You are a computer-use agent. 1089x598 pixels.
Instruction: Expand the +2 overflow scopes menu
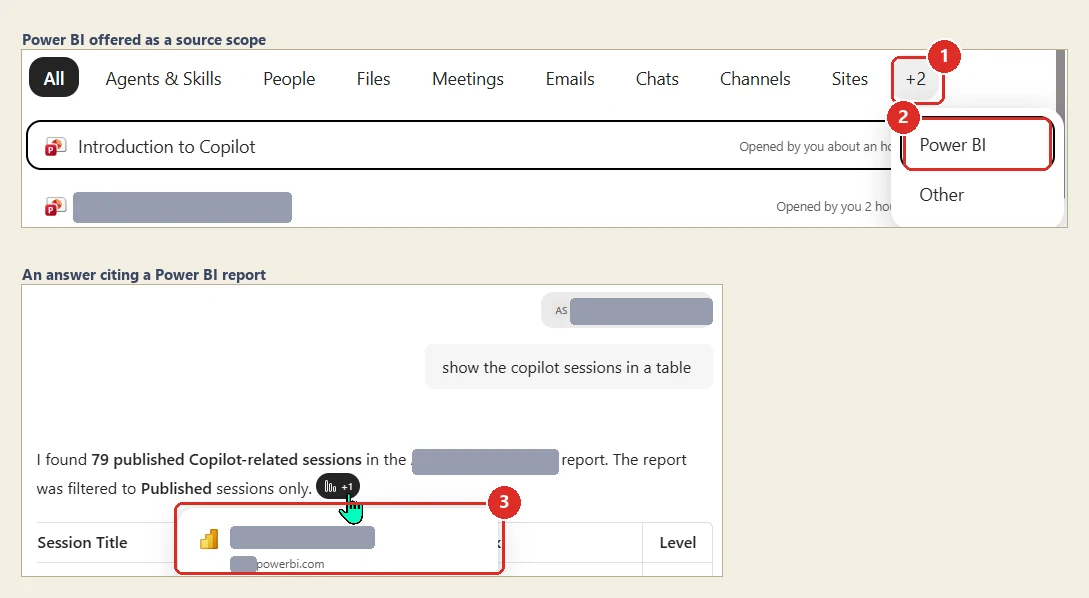916,79
